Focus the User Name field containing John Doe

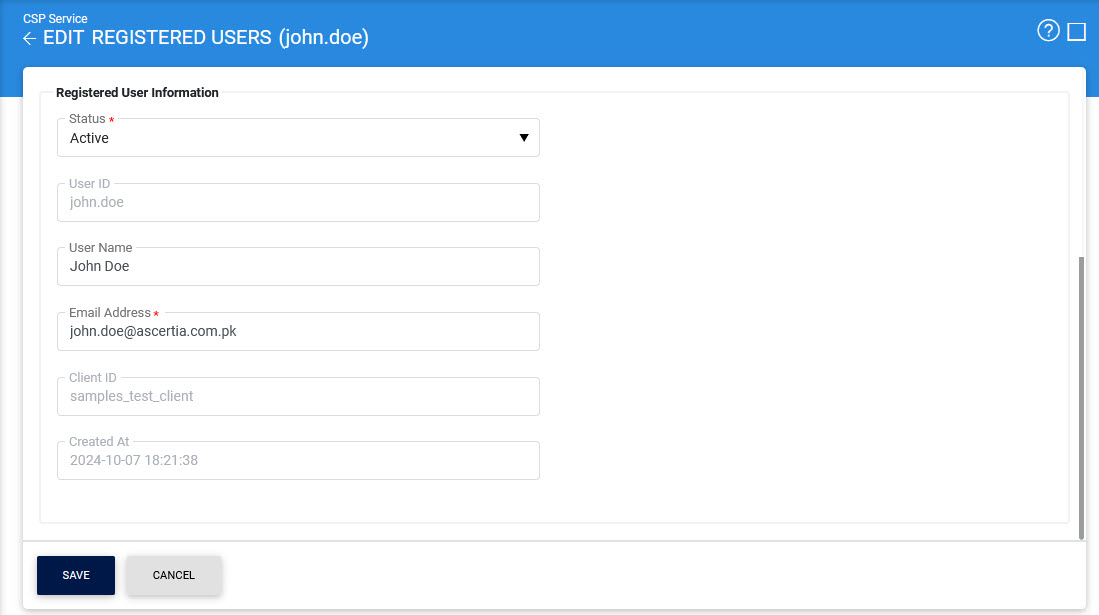298,267
